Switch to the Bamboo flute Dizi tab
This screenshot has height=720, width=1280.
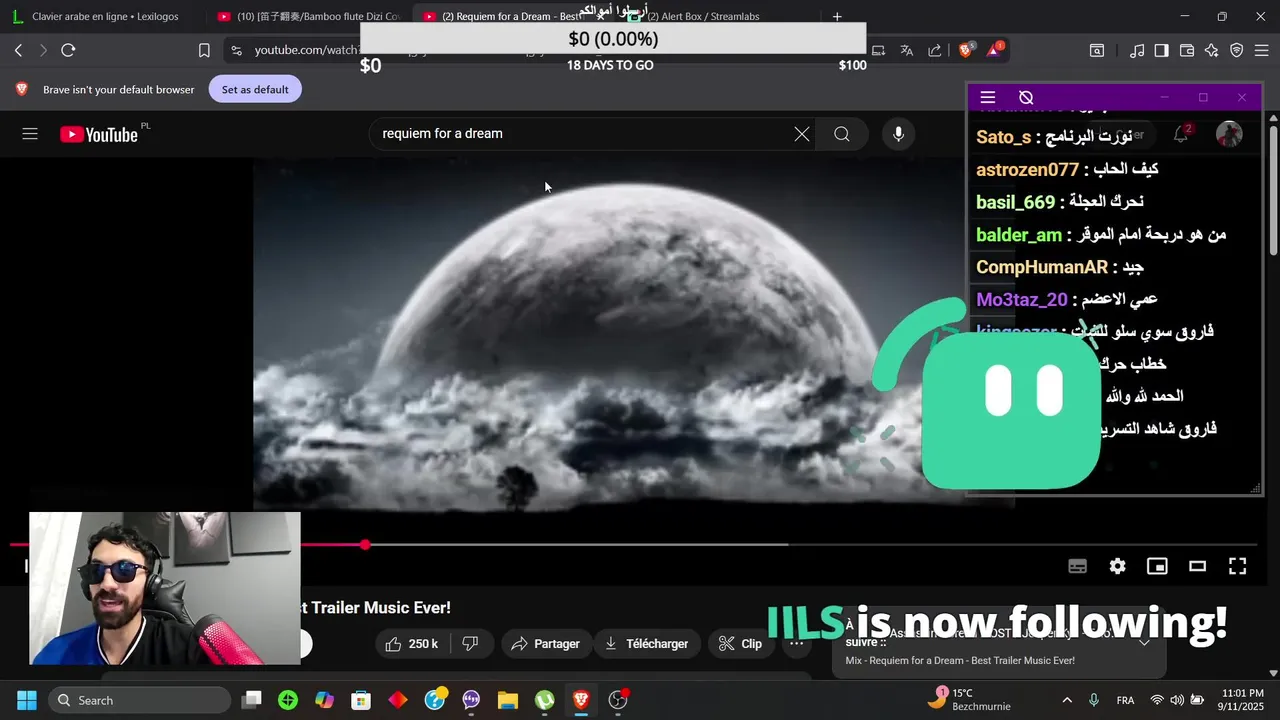coord(308,16)
